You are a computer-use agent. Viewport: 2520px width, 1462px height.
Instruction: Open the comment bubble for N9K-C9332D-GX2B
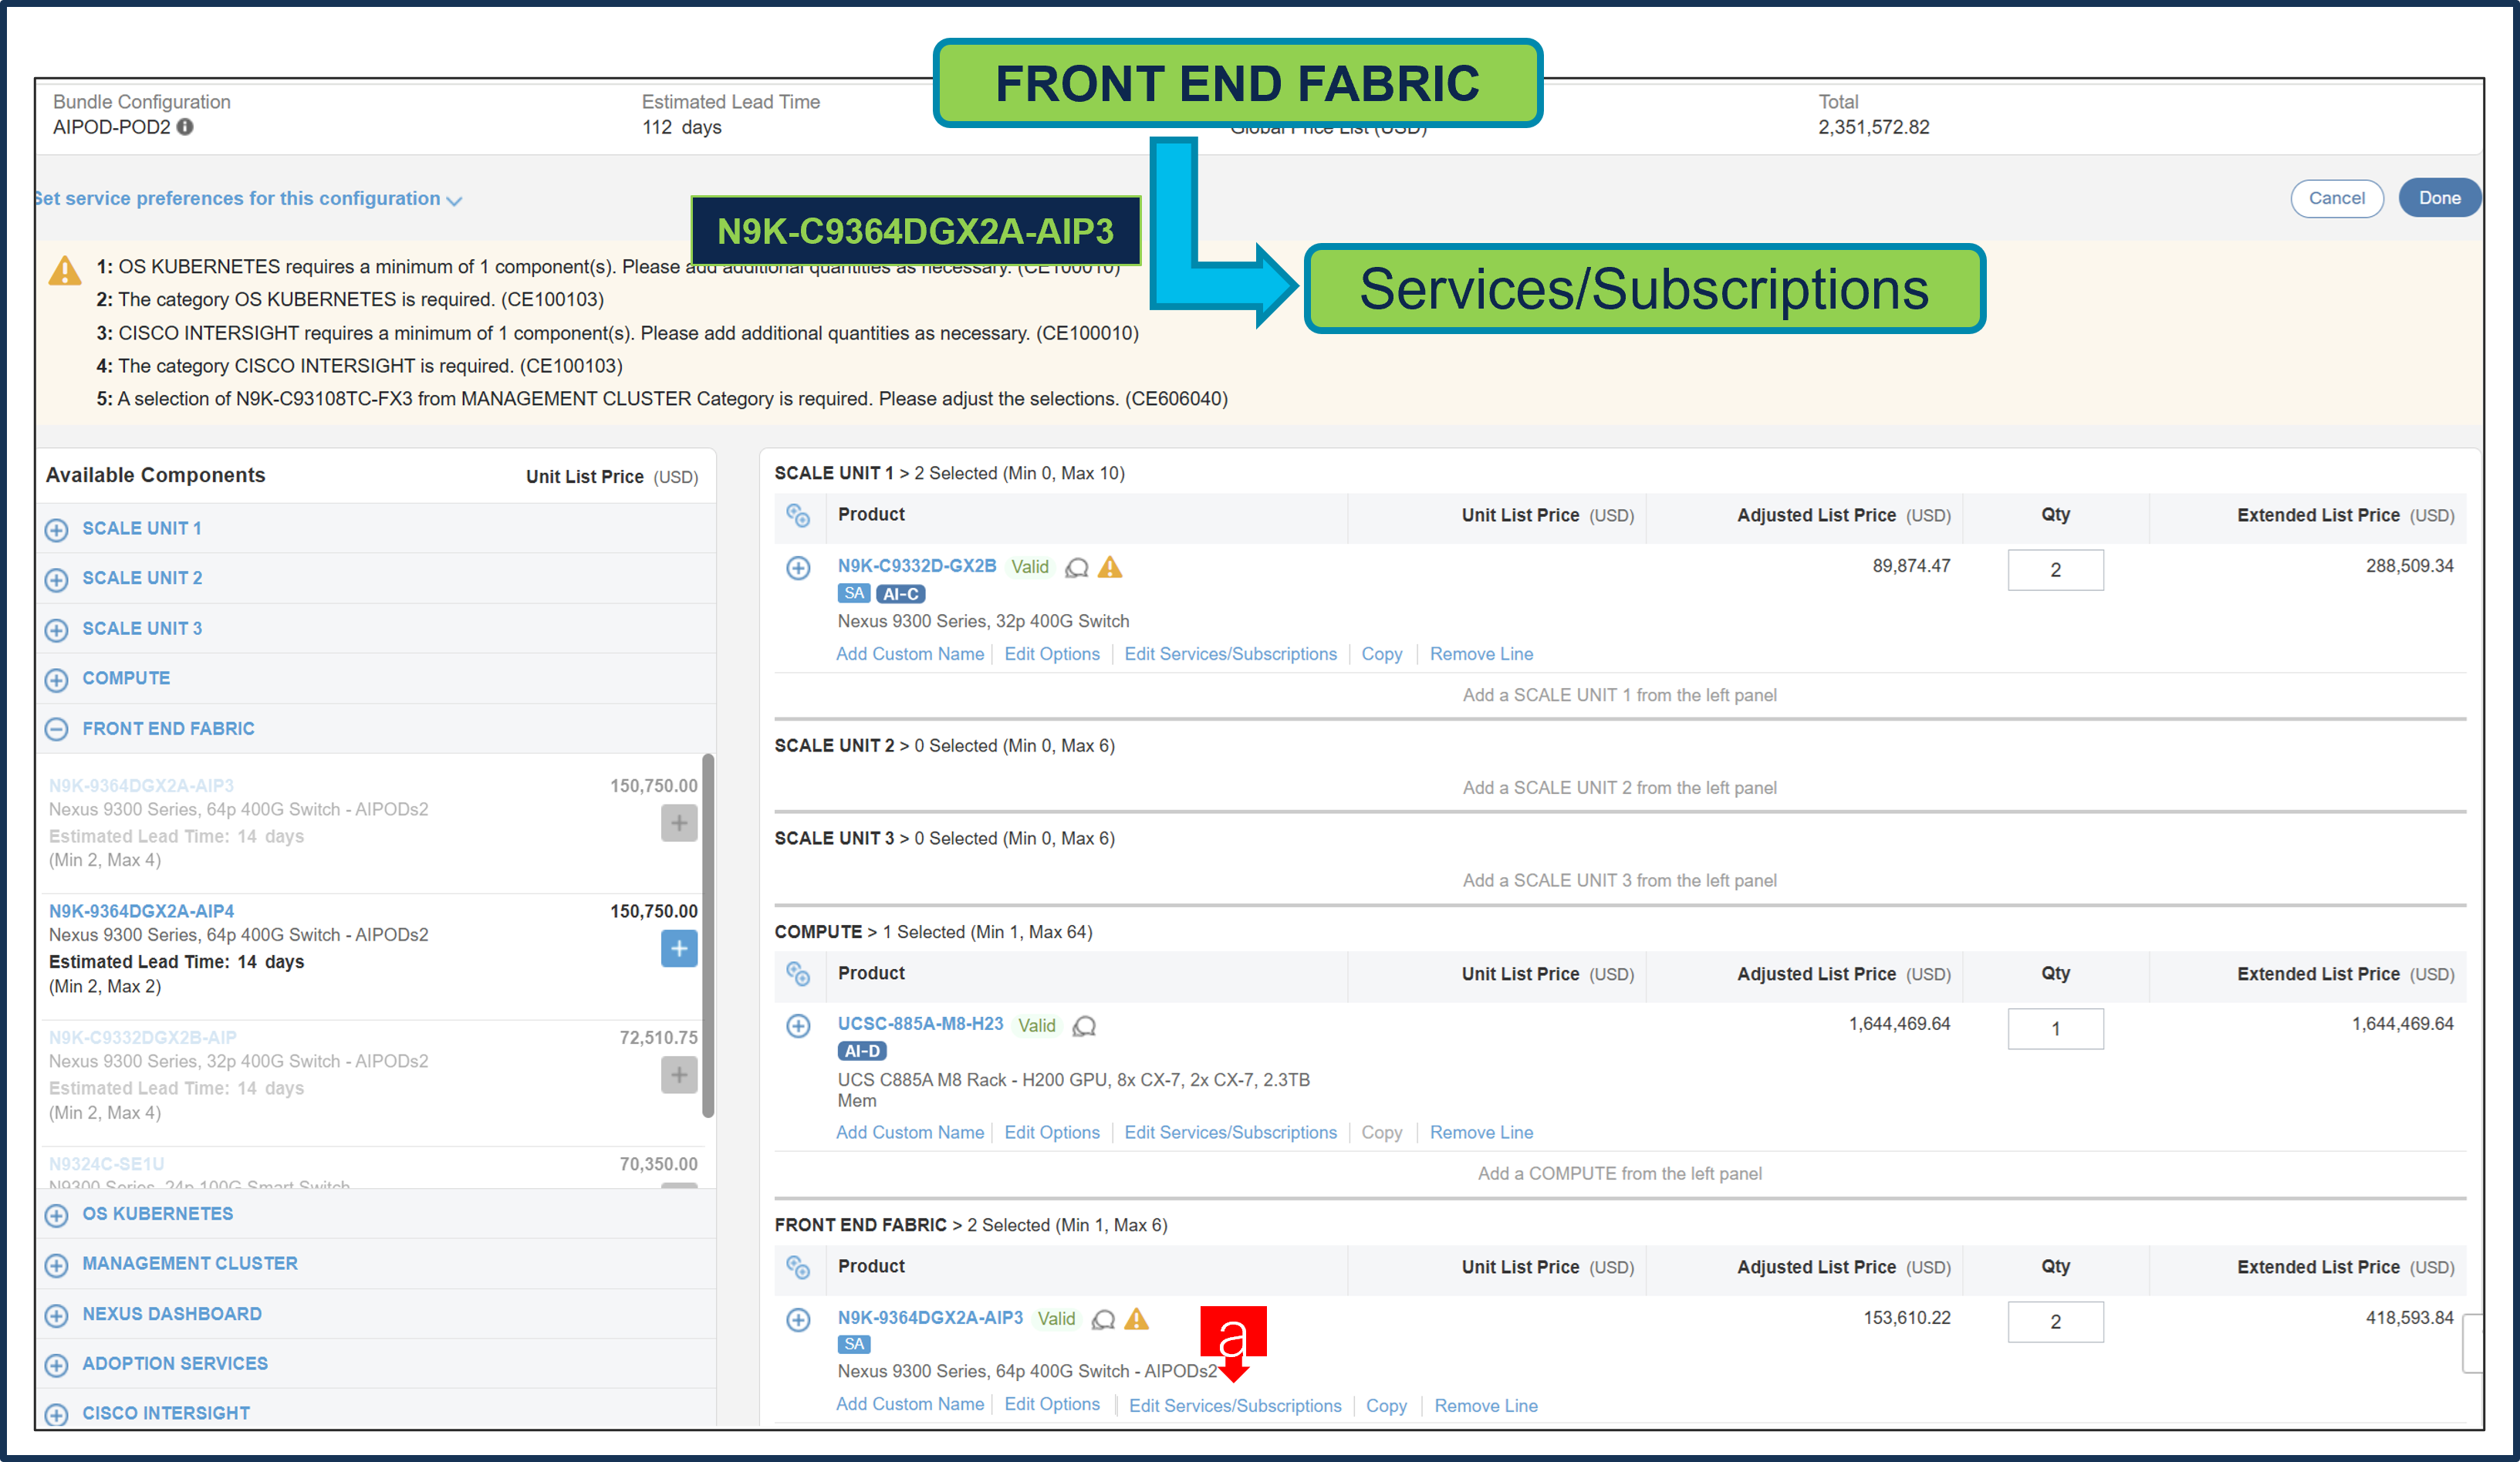[1077, 567]
